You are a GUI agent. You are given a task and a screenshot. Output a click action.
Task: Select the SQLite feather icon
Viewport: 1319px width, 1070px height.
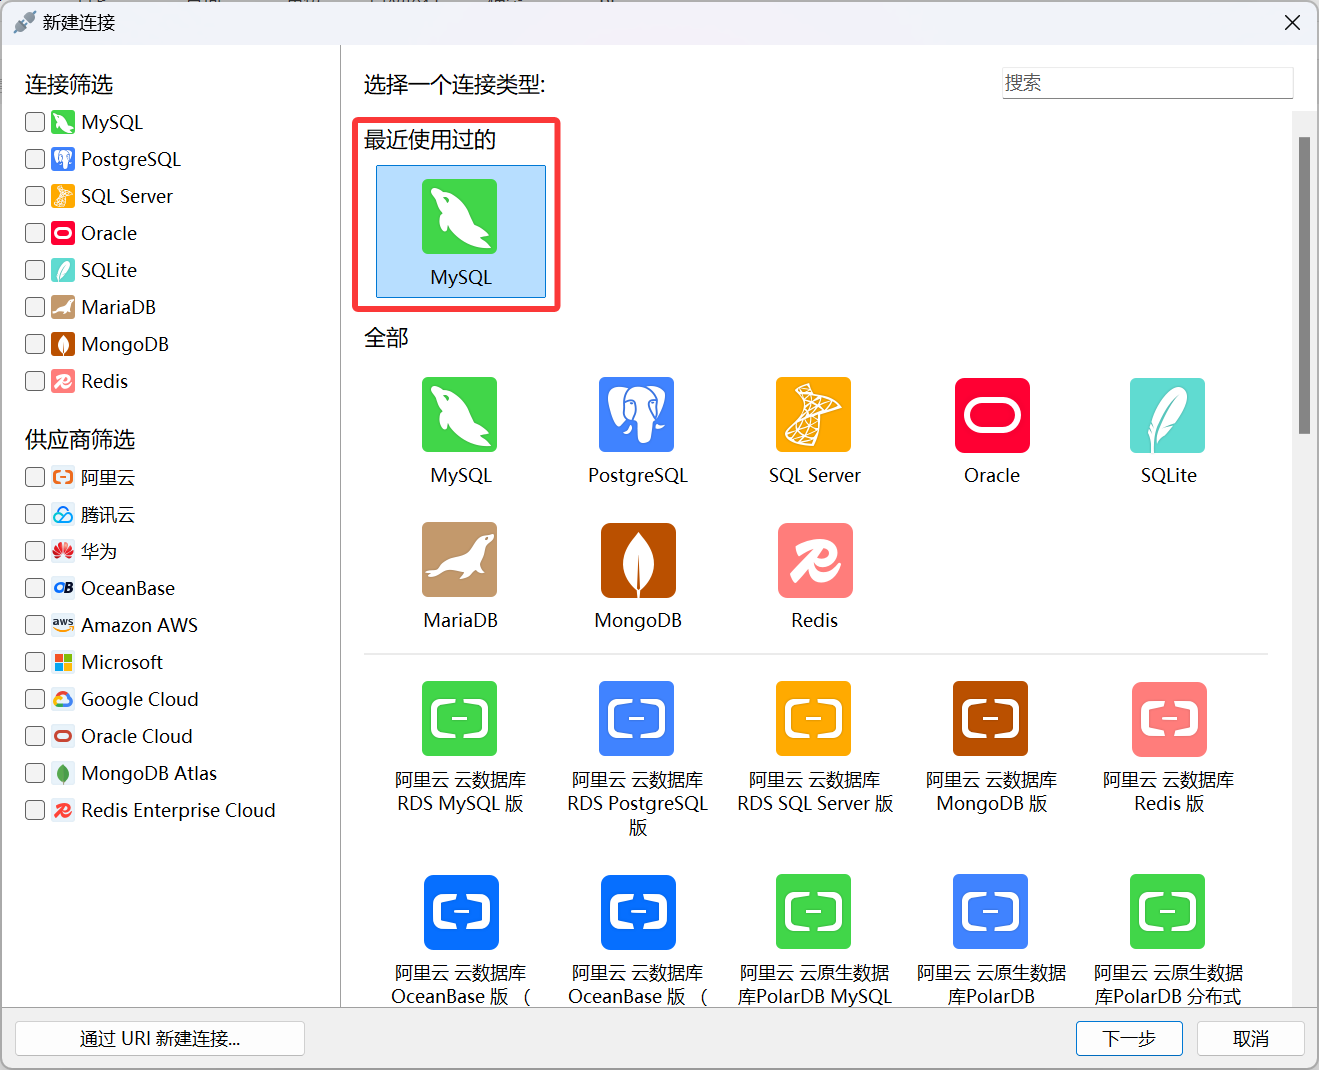tap(1168, 415)
